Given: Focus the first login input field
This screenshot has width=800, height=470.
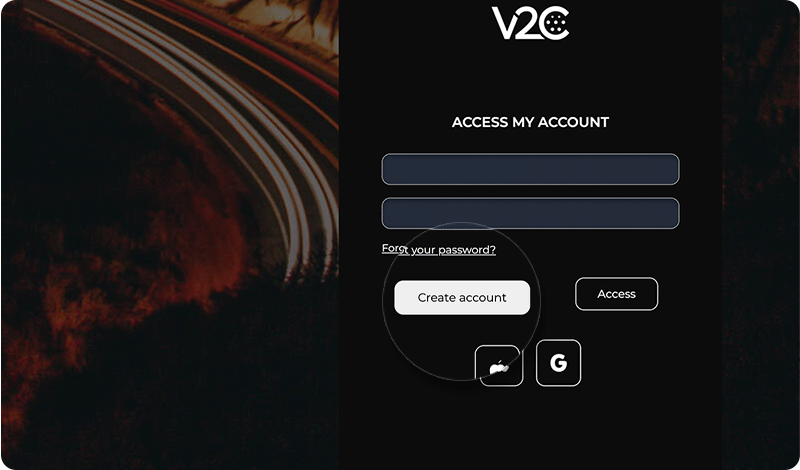Looking at the screenshot, I should (530, 169).
